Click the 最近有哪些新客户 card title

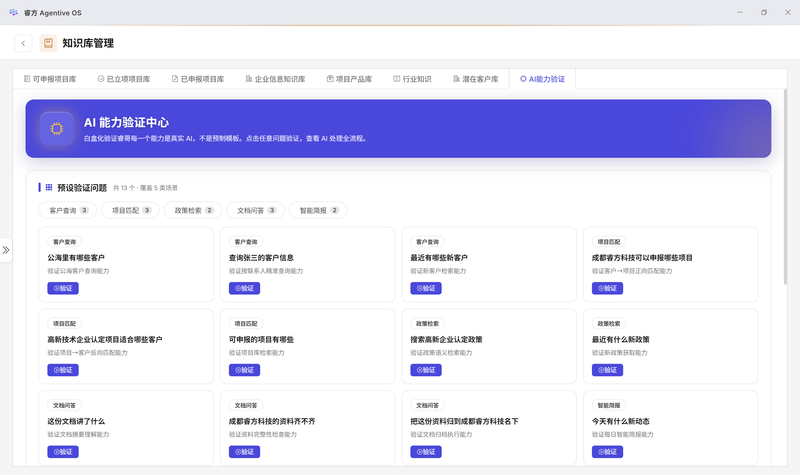coord(439,258)
